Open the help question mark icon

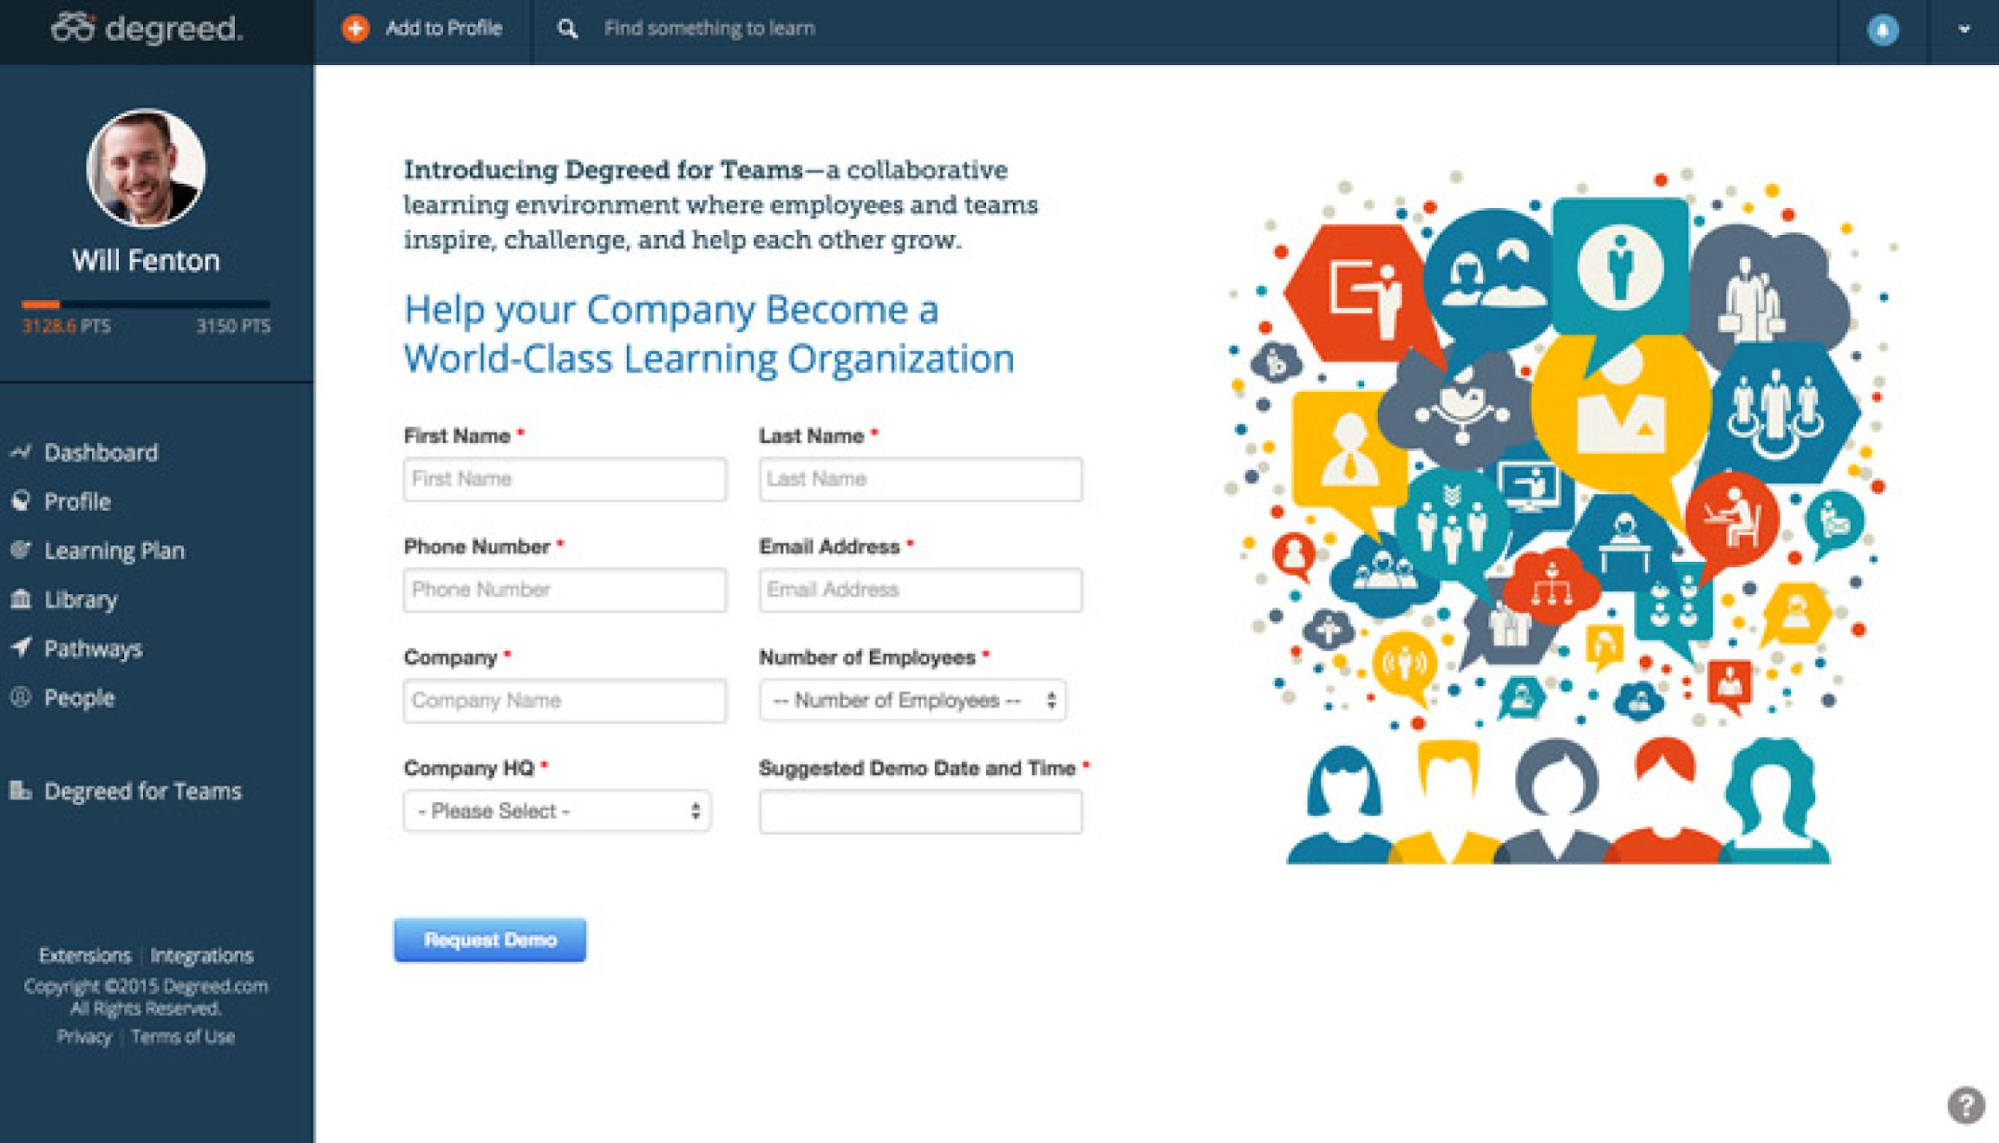(x=1965, y=1105)
